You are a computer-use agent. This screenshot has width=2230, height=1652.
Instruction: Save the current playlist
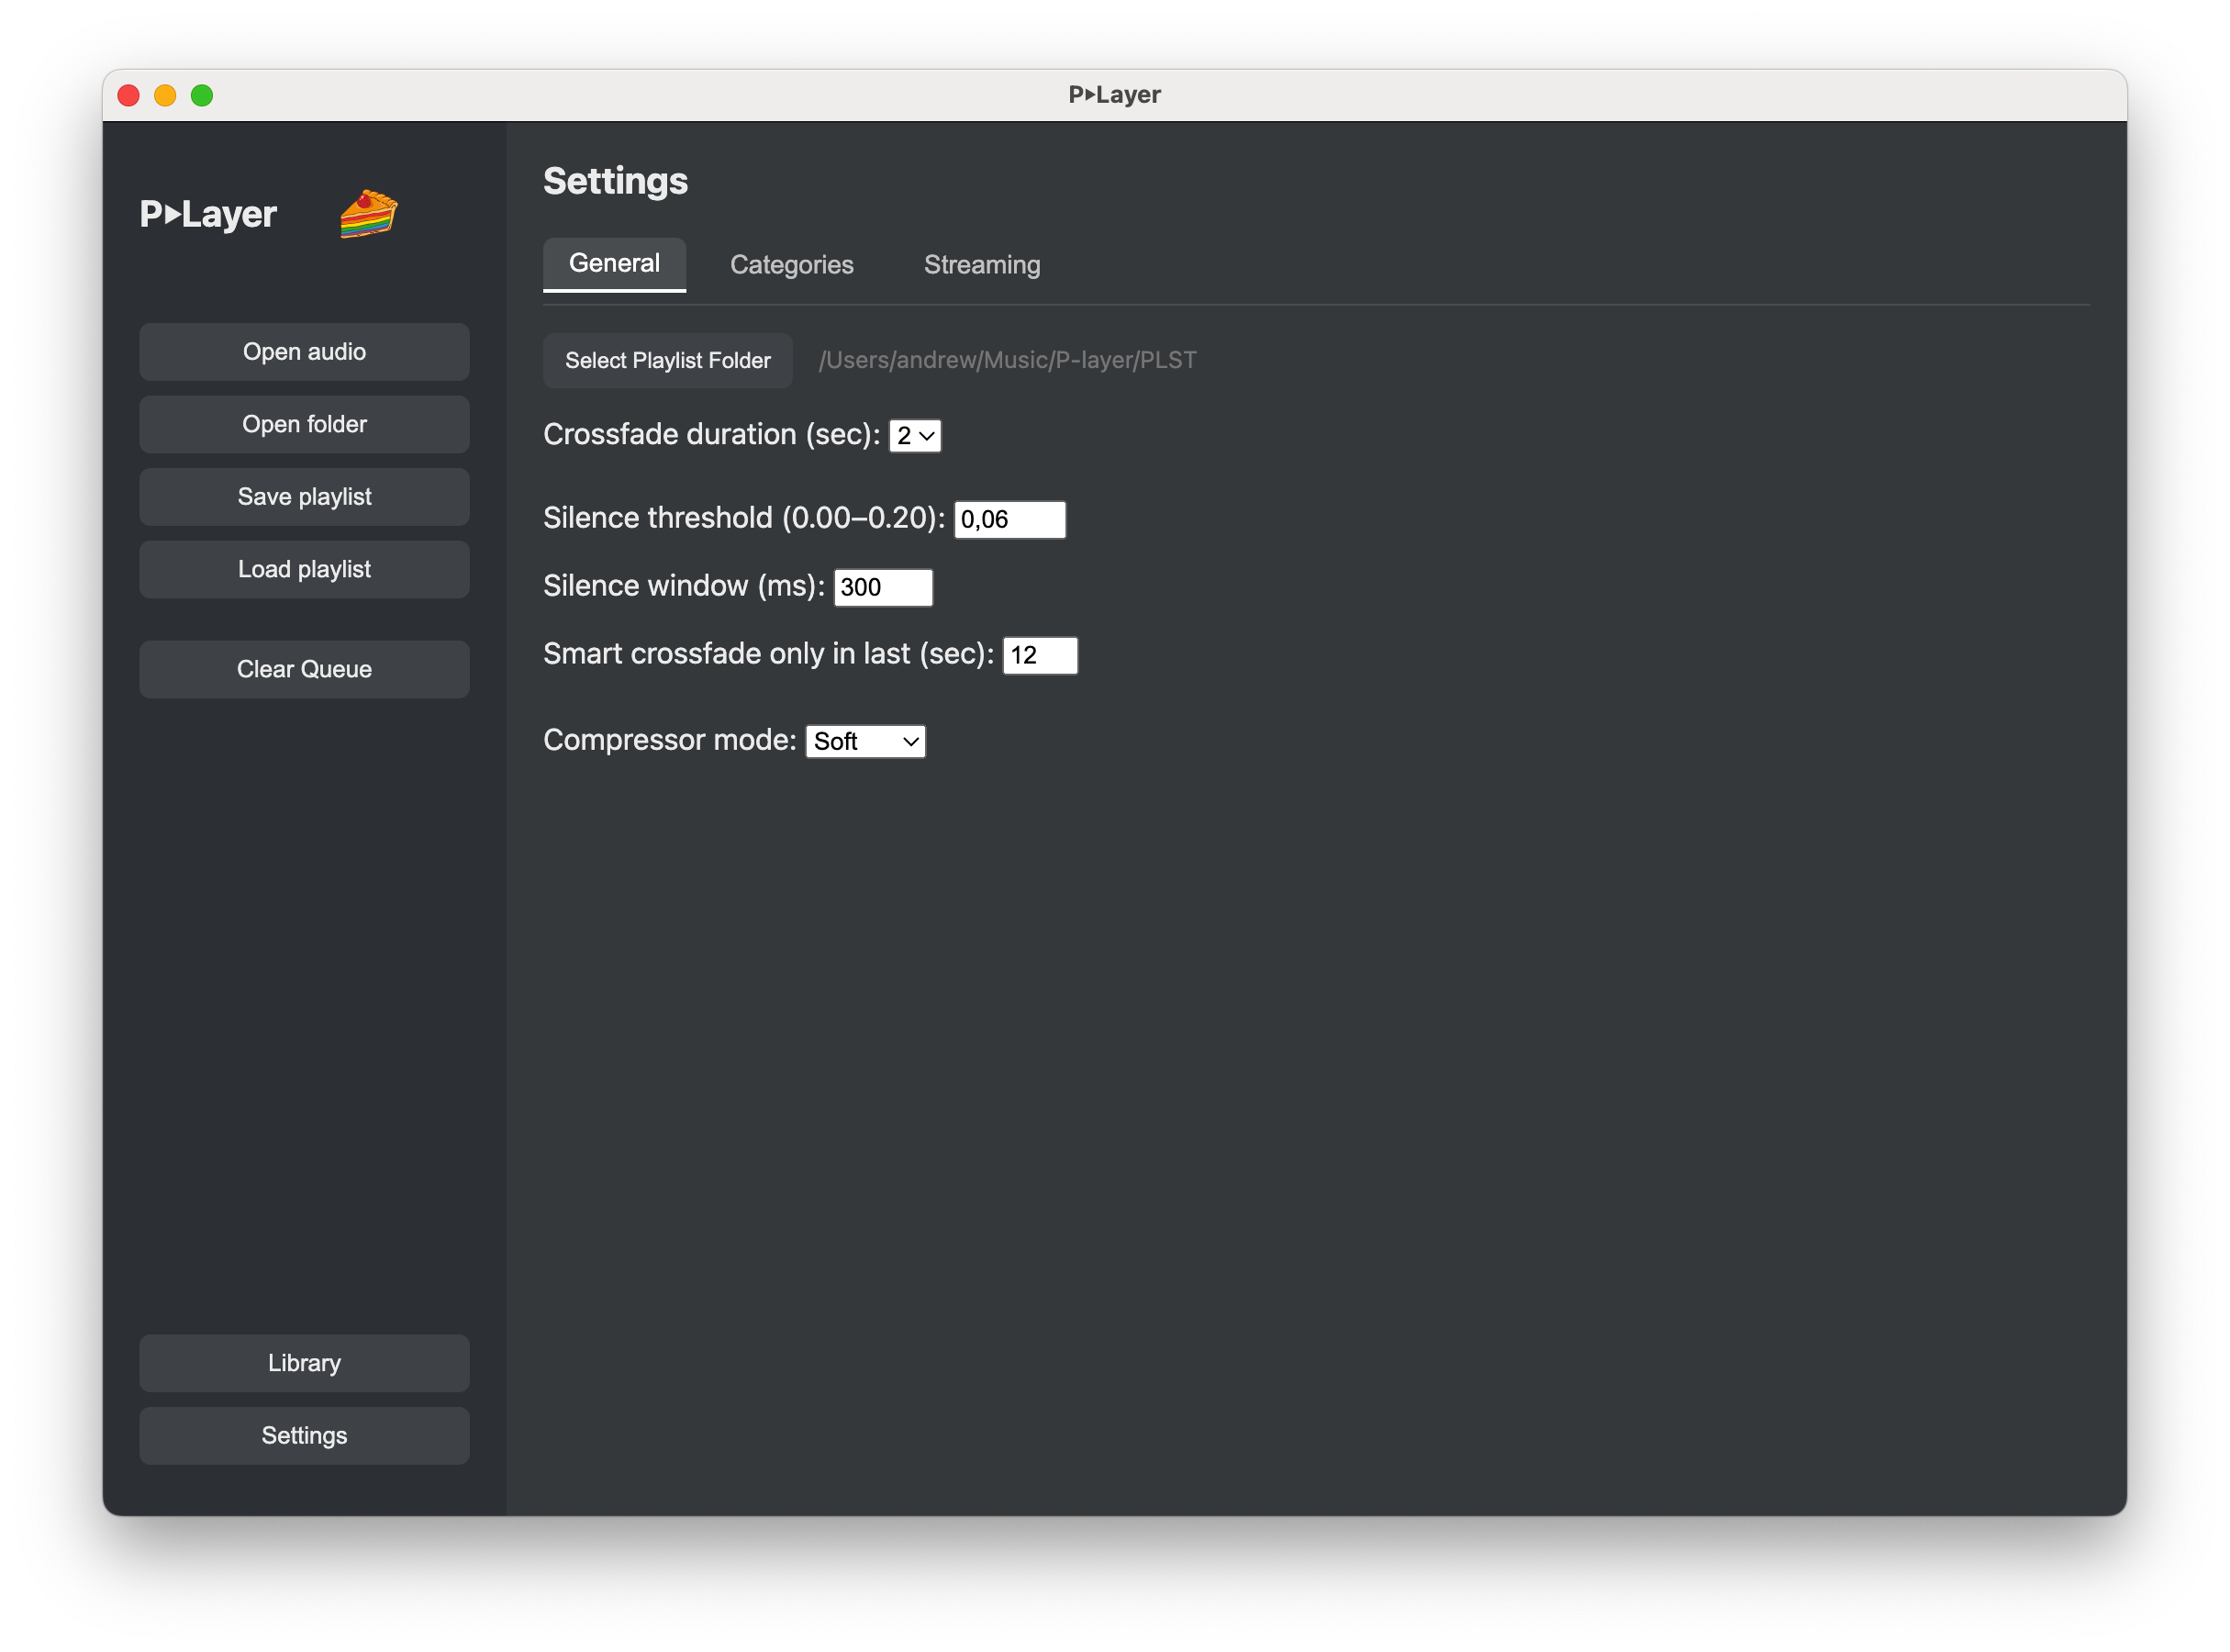[x=303, y=496]
